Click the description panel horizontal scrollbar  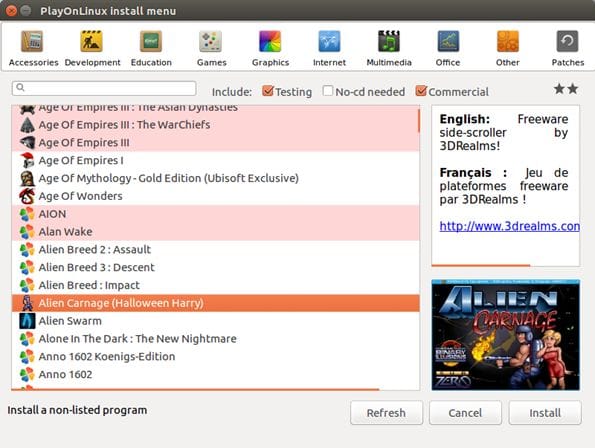point(481,265)
